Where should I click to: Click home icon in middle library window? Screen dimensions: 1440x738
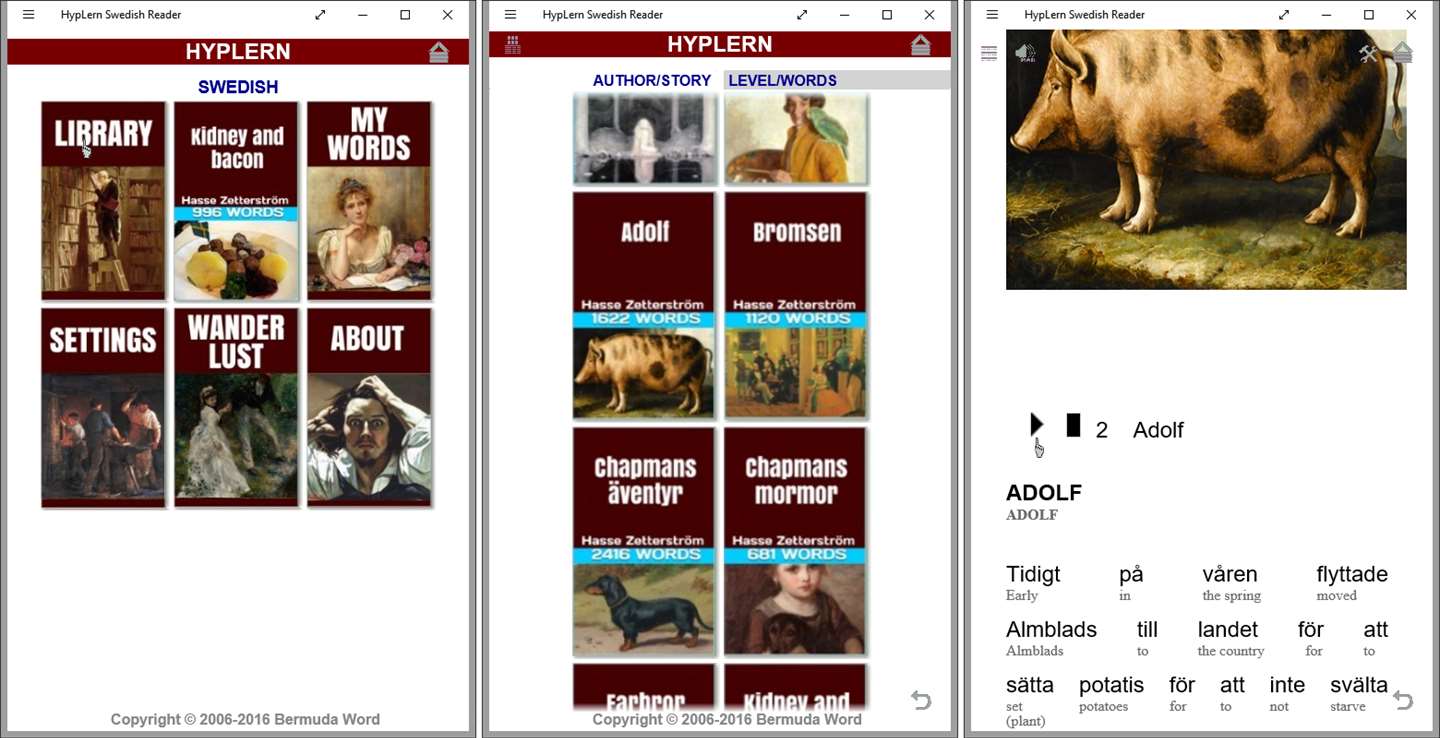coord(921,44)
